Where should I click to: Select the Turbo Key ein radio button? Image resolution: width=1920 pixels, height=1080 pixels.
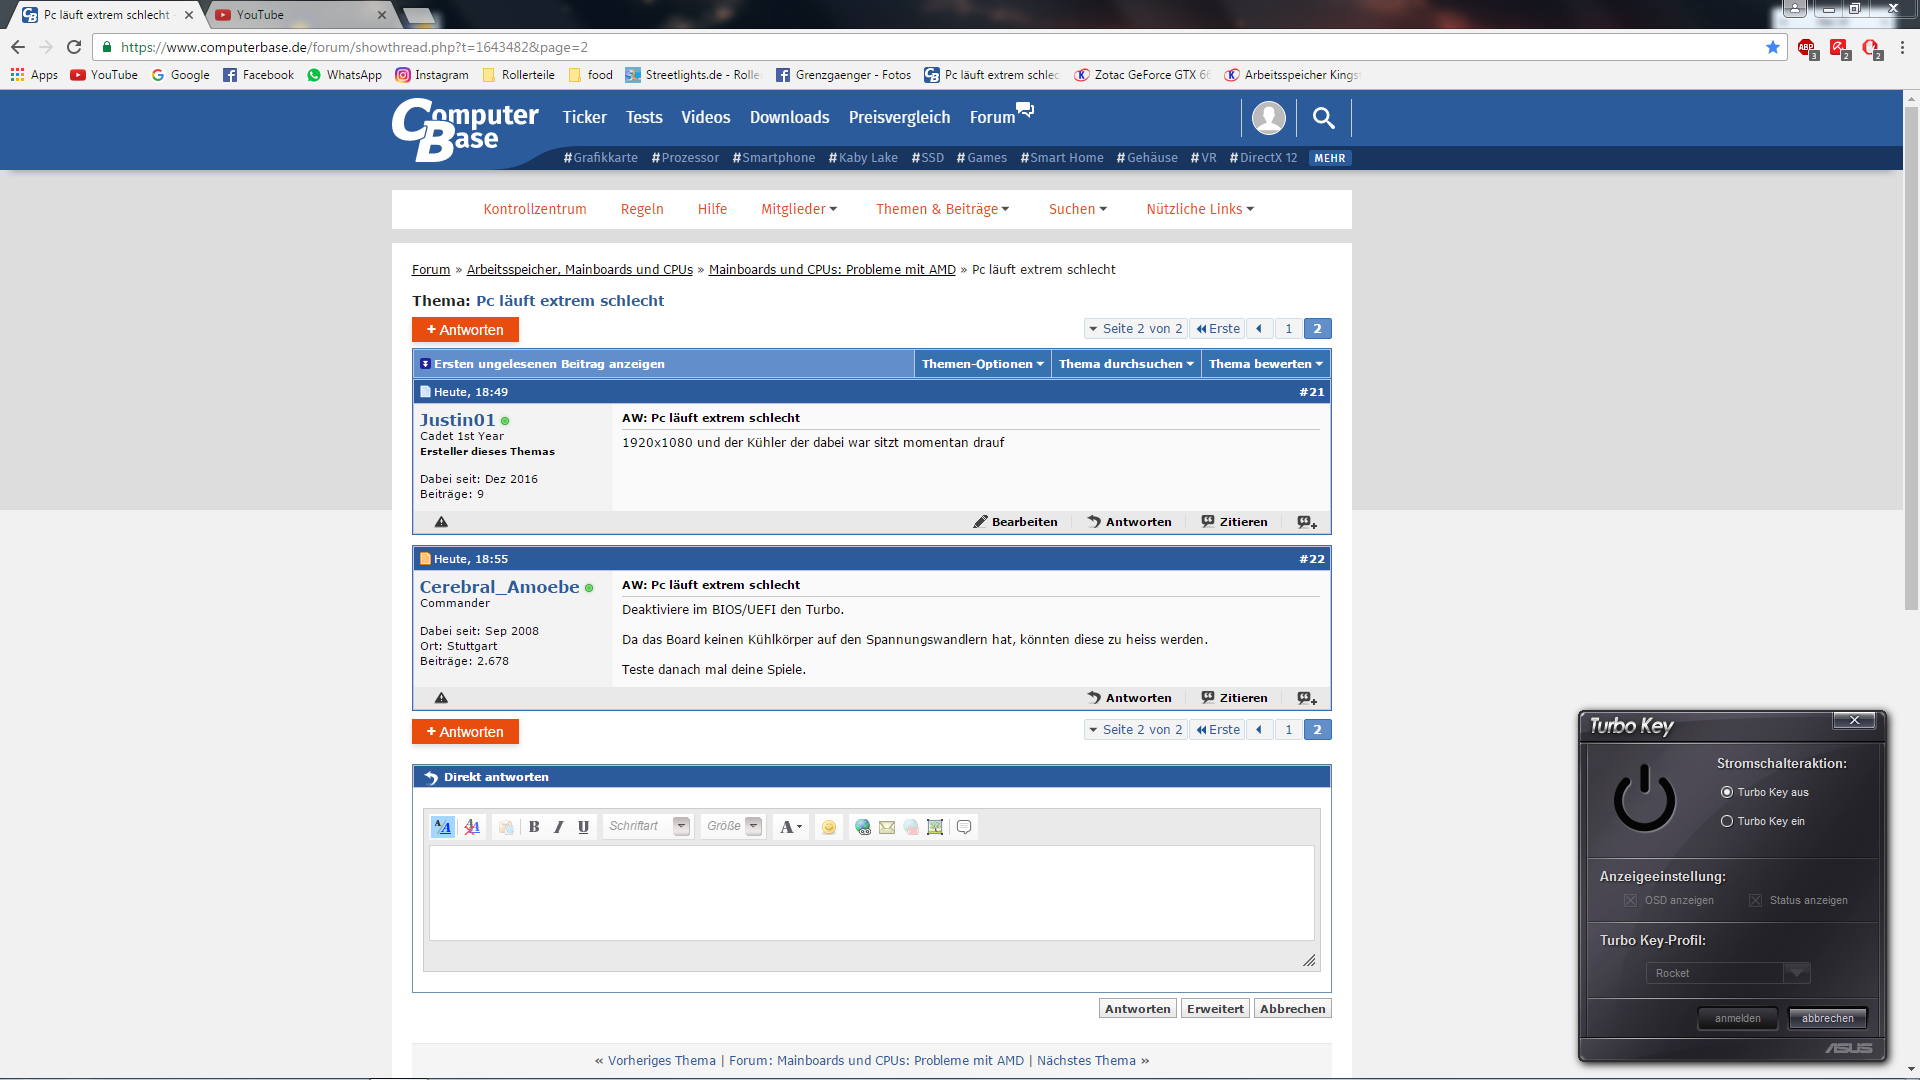pos(1727,821)
